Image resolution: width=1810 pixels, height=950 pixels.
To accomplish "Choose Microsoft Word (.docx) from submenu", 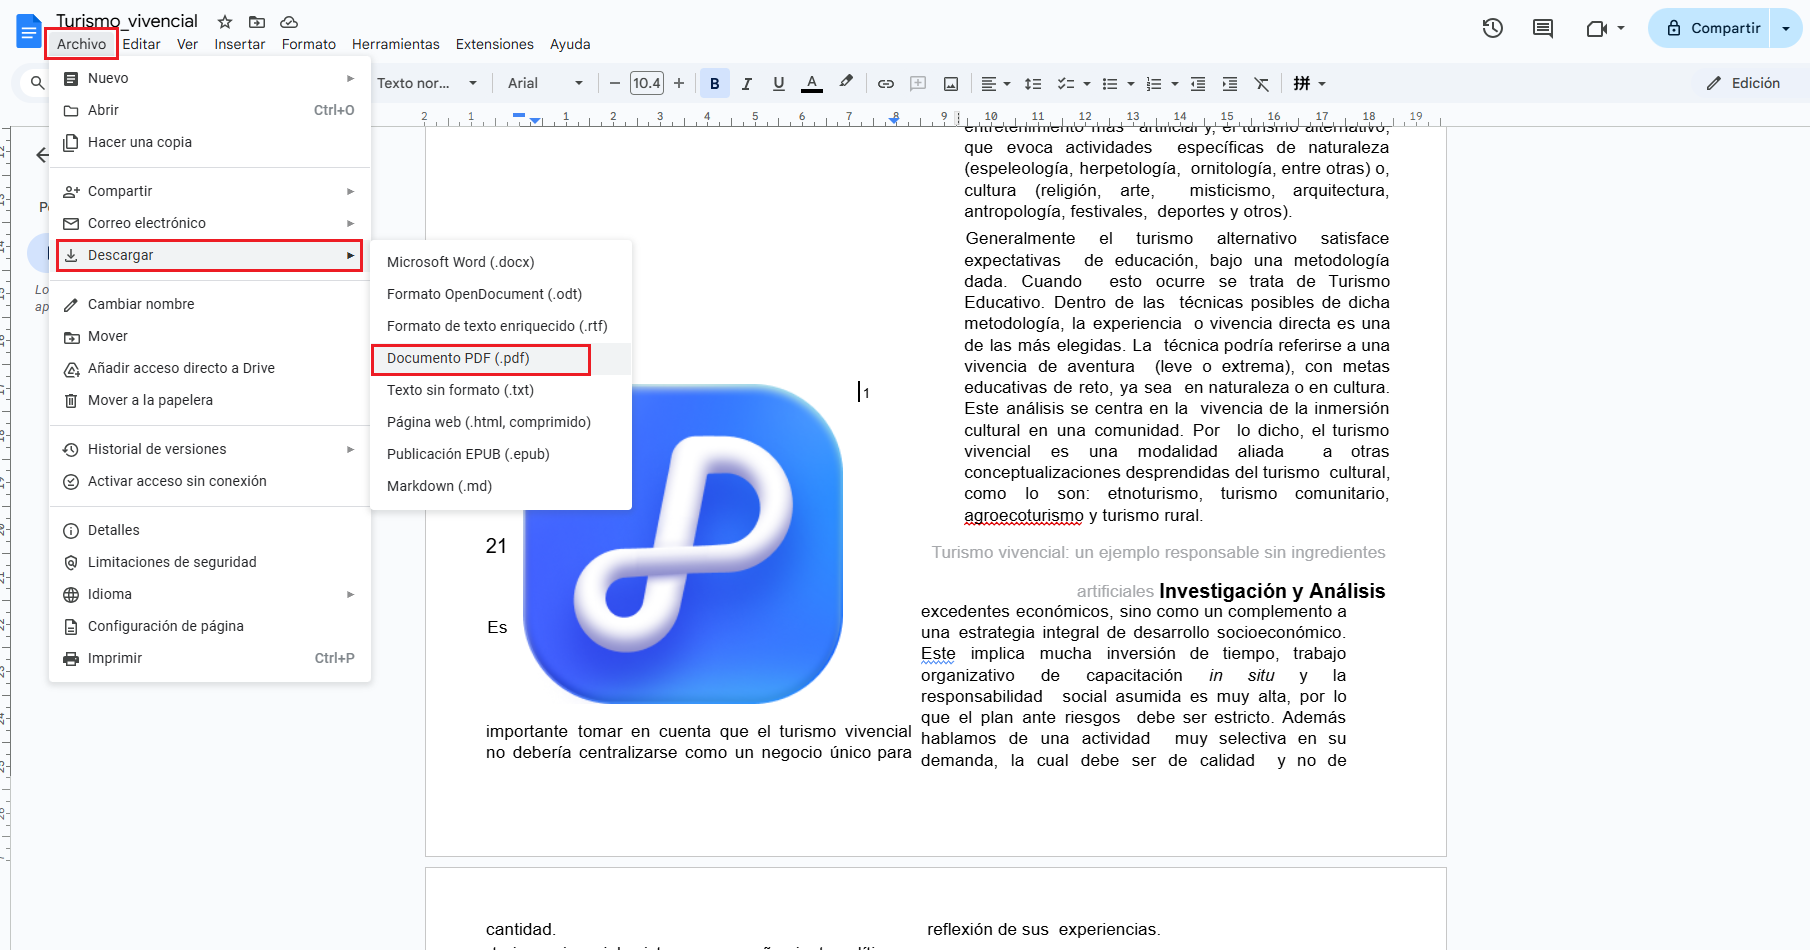I will [460, 262].
